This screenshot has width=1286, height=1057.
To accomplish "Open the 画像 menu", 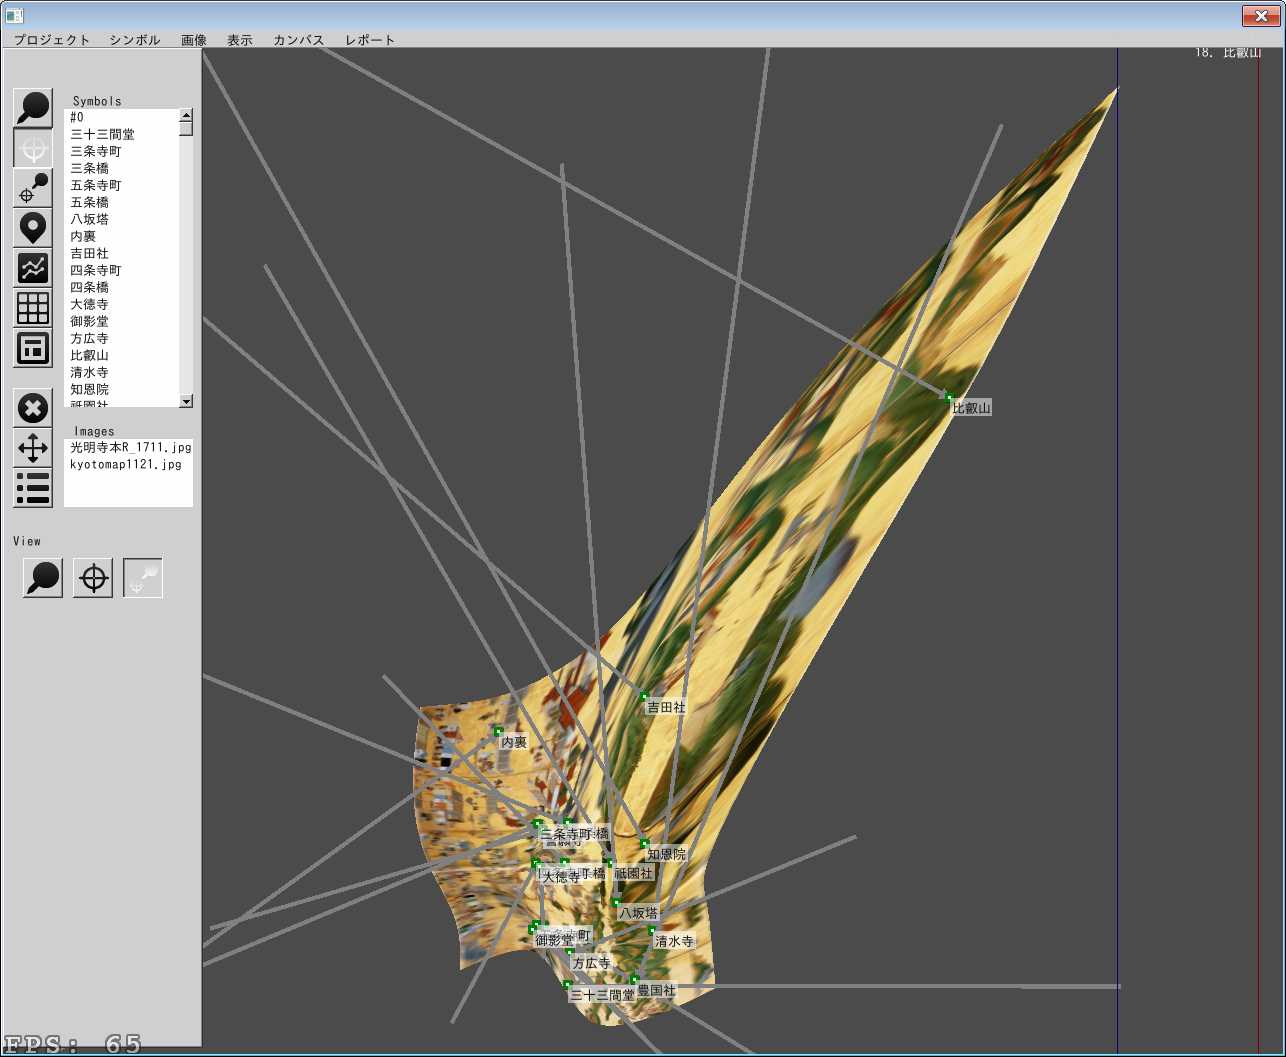I will [194, 40].
